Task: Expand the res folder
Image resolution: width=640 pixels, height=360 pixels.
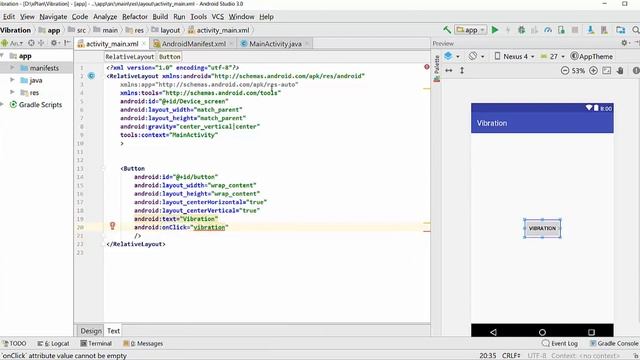Action: [12, 92]
